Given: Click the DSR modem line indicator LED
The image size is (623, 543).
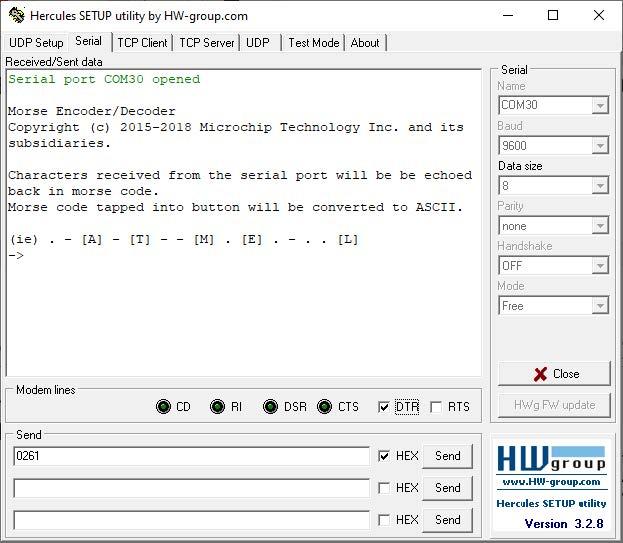Looking at the screenshot, I should coord(271,407).
